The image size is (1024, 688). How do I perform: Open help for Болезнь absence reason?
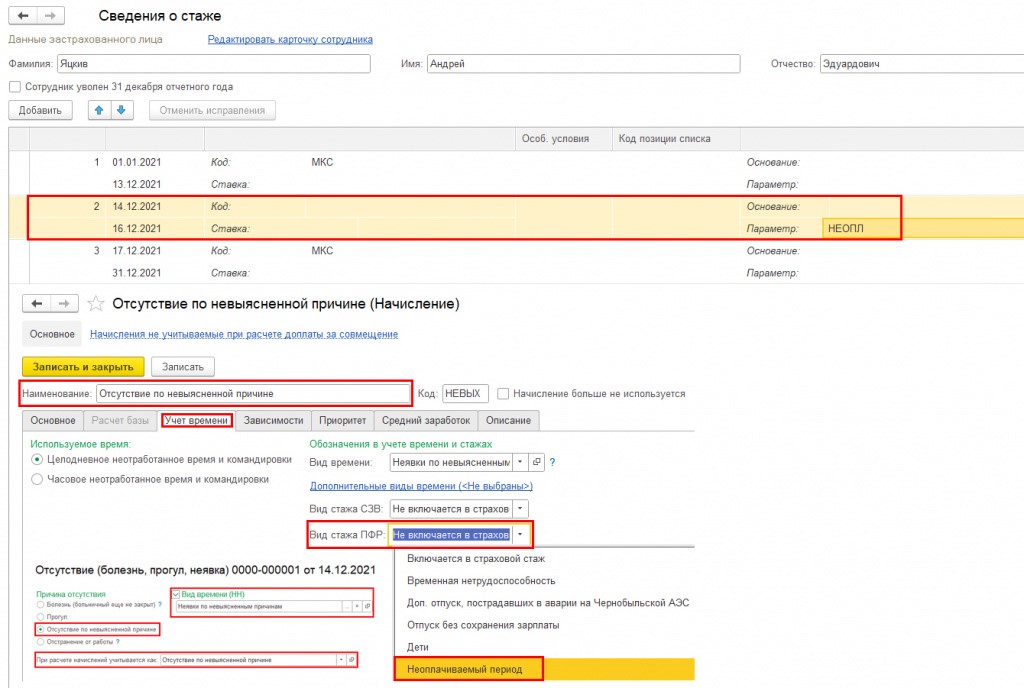pyautogui.click(x=160, y=604)
